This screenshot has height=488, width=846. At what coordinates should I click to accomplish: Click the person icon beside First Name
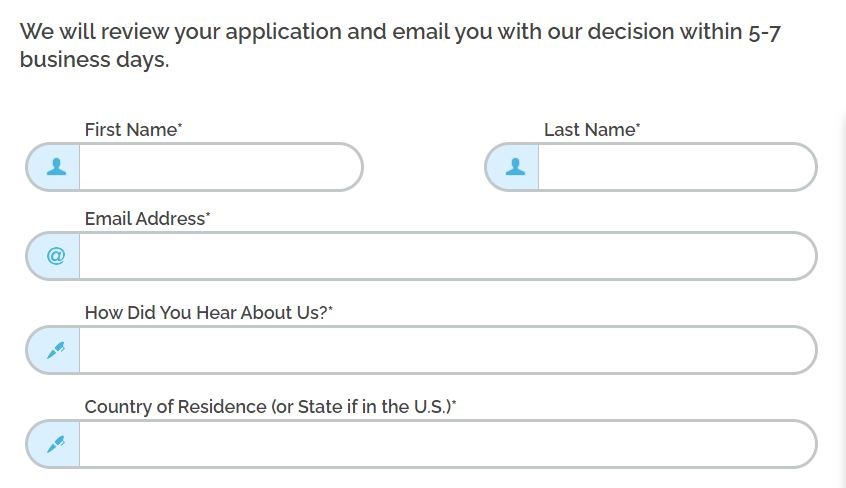click(x=56, y=167)
